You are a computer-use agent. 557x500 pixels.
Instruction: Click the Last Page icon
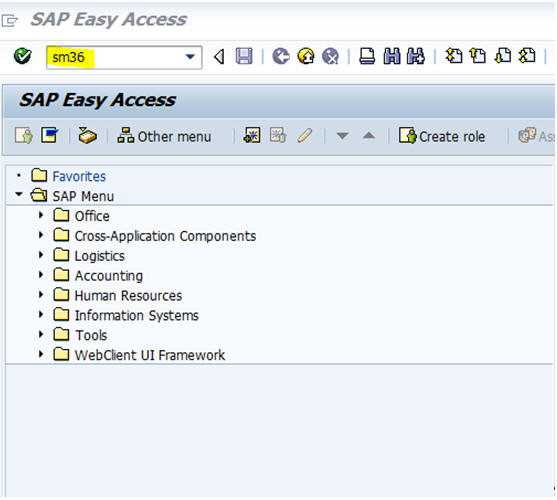(527, 56)
